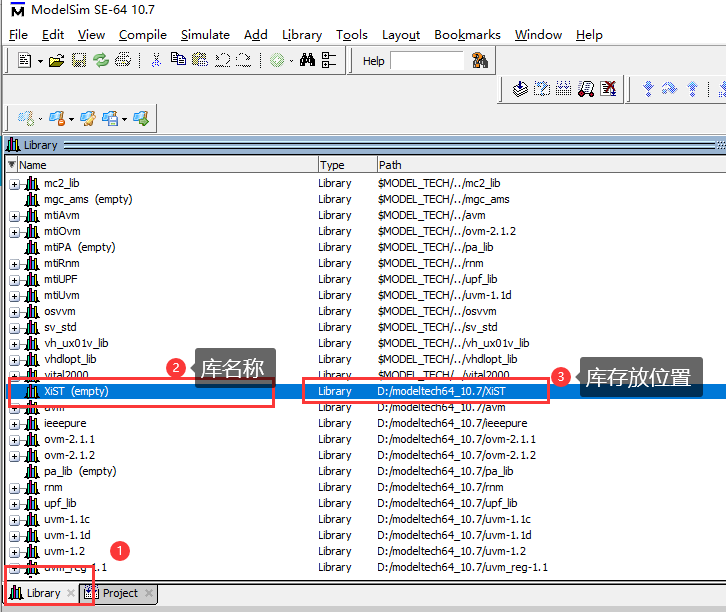Click the first faded flag bookmark icon
The image size is (726, 612).
coord(26,119)
